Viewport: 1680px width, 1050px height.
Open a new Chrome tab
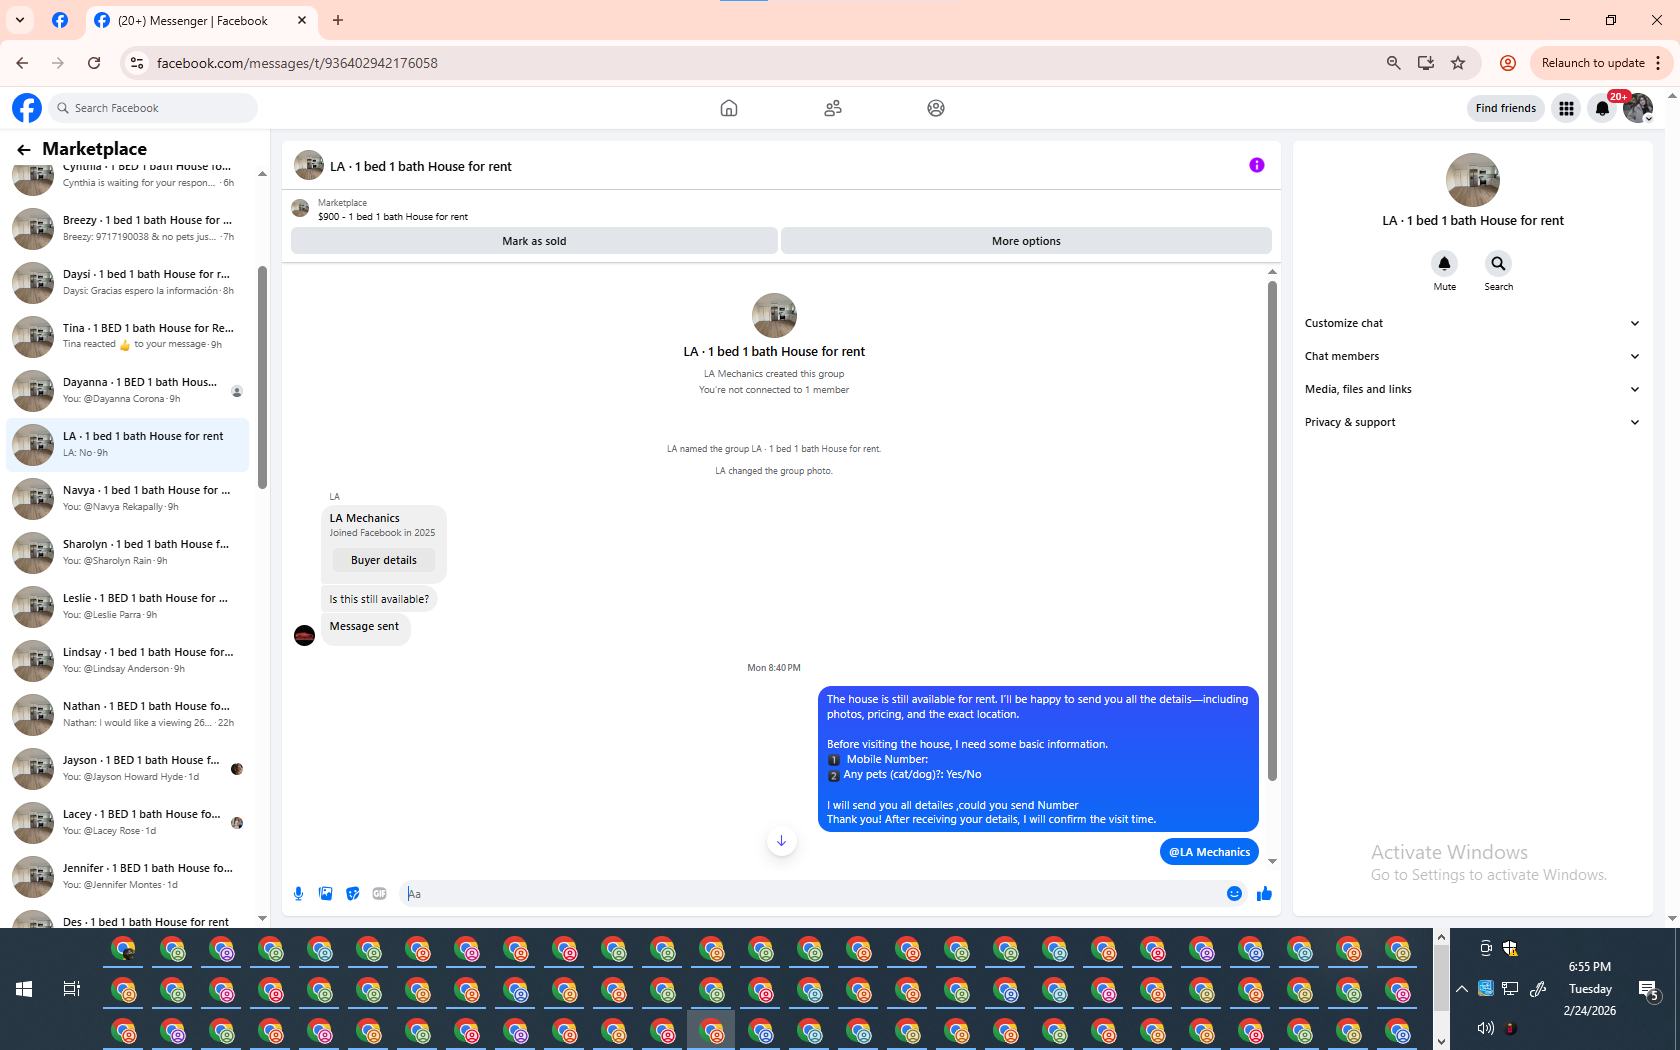point(338,20)
